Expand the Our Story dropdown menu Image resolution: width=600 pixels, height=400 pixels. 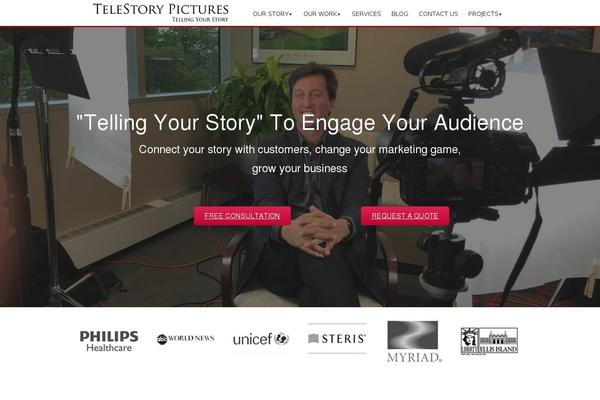click(272, 14)
